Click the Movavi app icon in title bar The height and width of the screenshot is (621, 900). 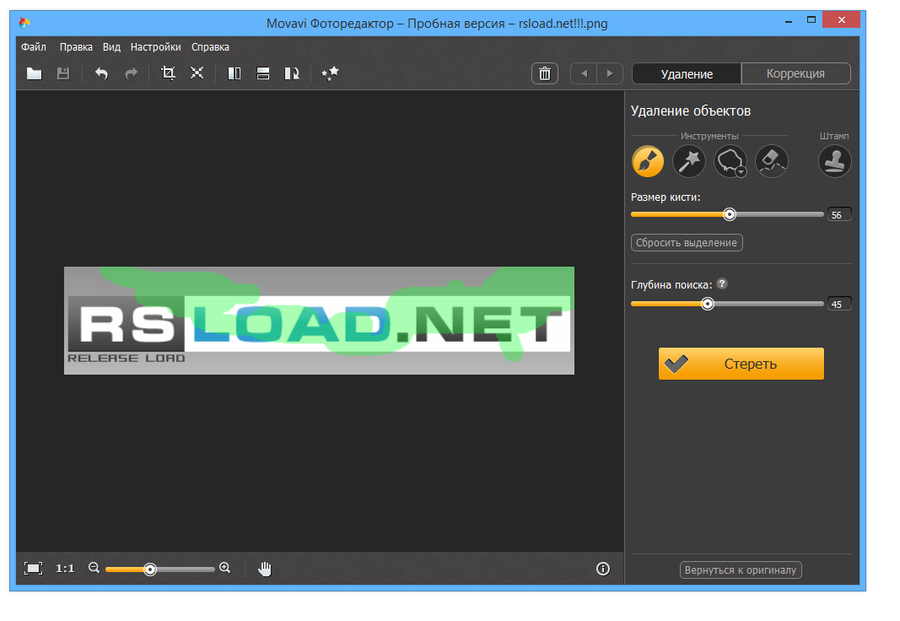click(24, 23)
